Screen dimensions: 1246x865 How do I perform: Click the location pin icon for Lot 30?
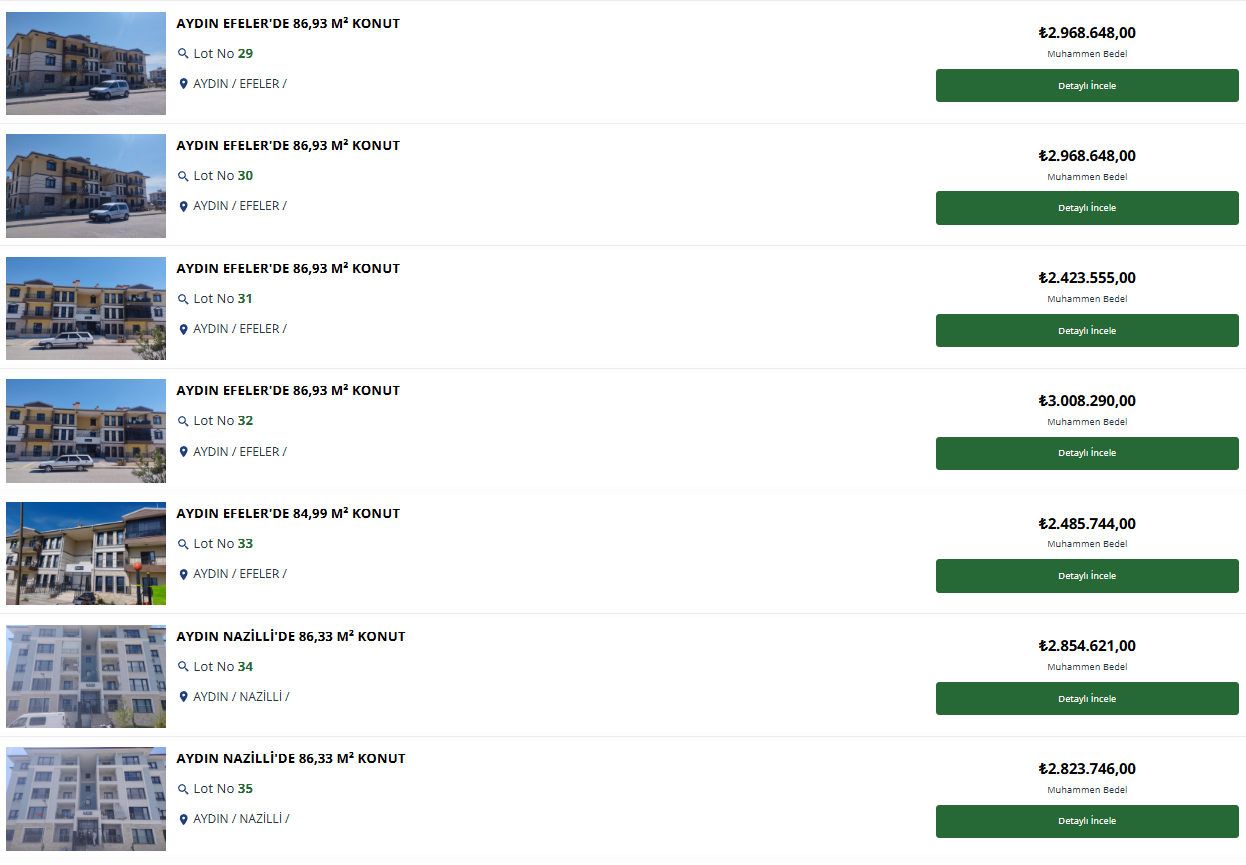pyautogui.click(x=183, y=207)
